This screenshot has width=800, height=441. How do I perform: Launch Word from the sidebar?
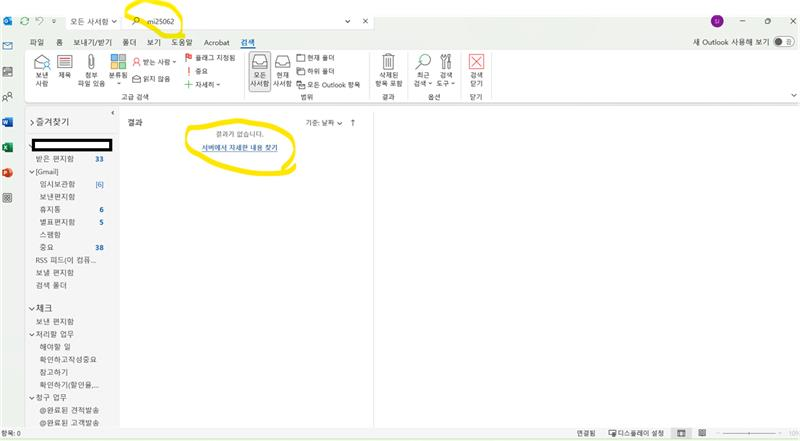(x=8, y=122)
